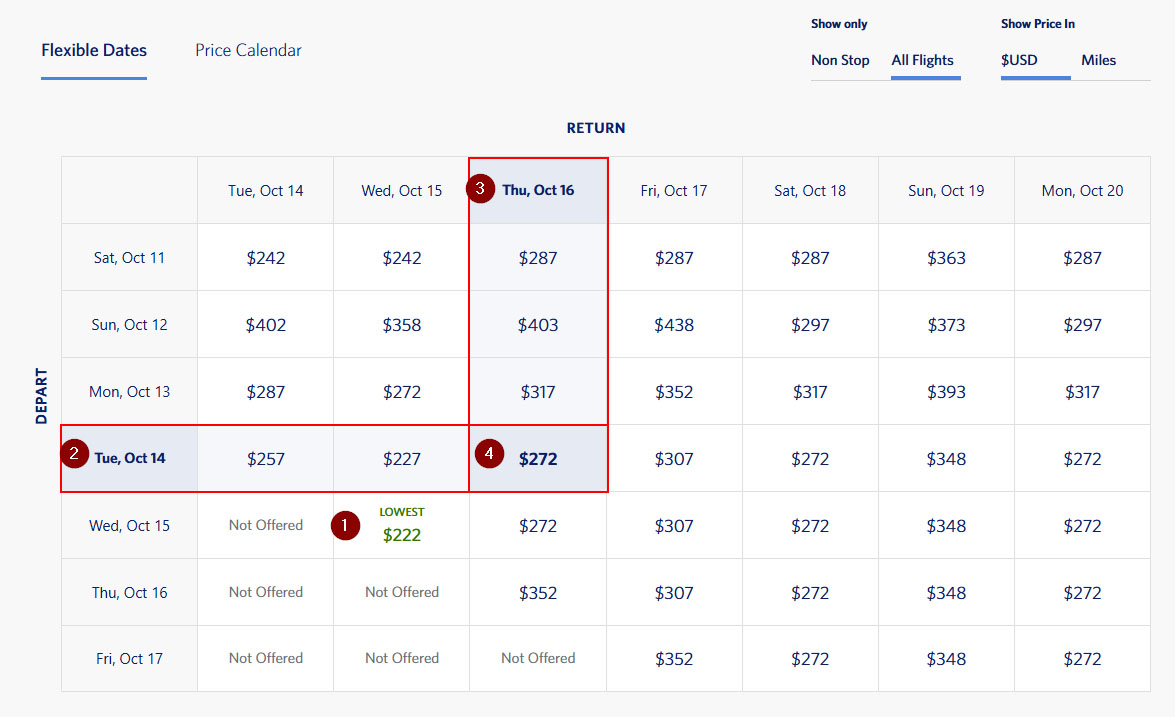
Task: Select the Flexible Dates tab
Action: pyautogui.click(x=94, y=51)
